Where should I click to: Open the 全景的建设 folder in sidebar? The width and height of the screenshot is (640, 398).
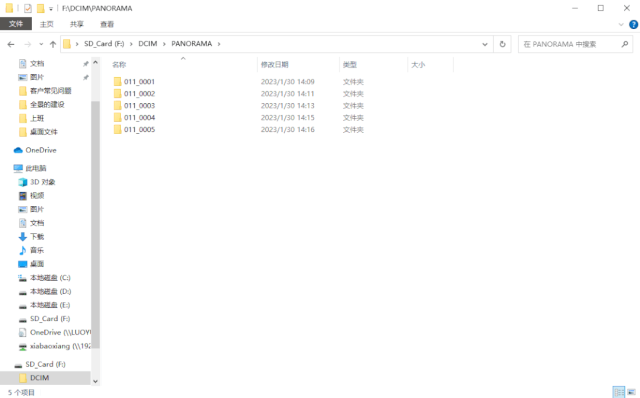click(47, 105)
